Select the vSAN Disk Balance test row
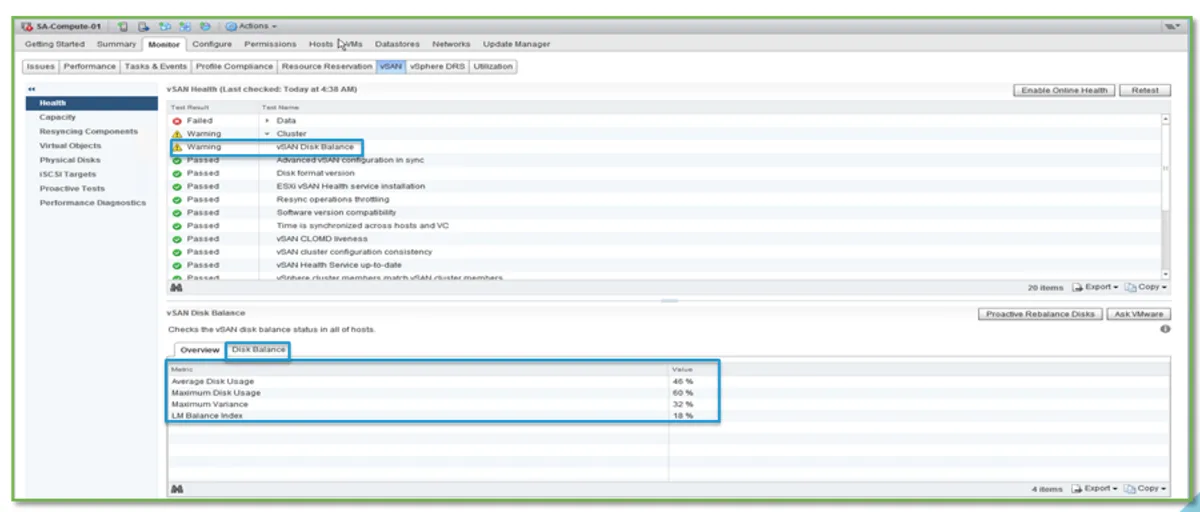 click(x=663, y=147)
